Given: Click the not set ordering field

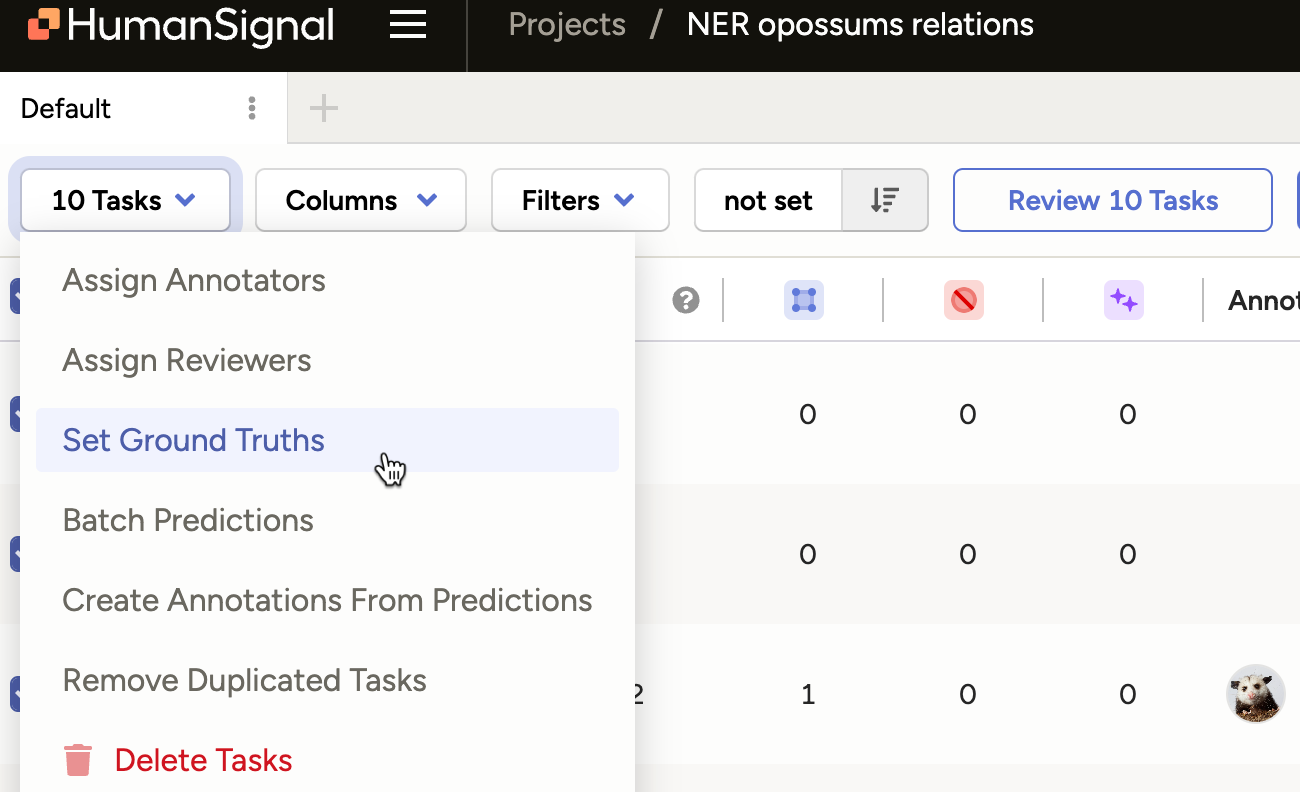Looking at the screenshot, I should click(x=768, y=200).
